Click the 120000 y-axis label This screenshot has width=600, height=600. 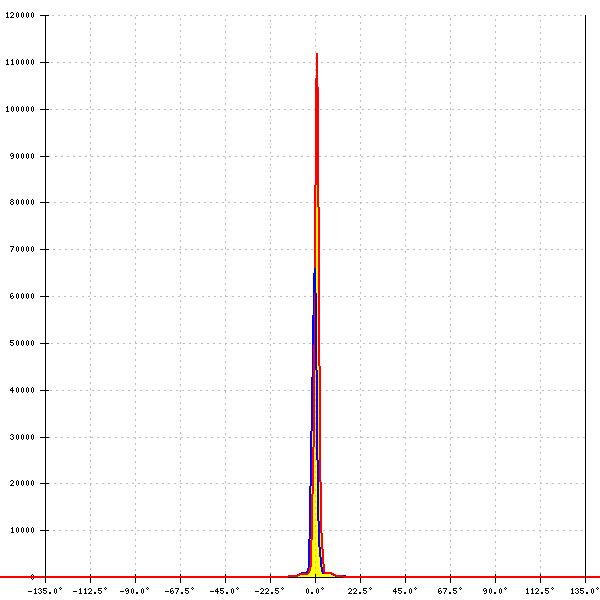pyautogui.click(x=20, y=15)
